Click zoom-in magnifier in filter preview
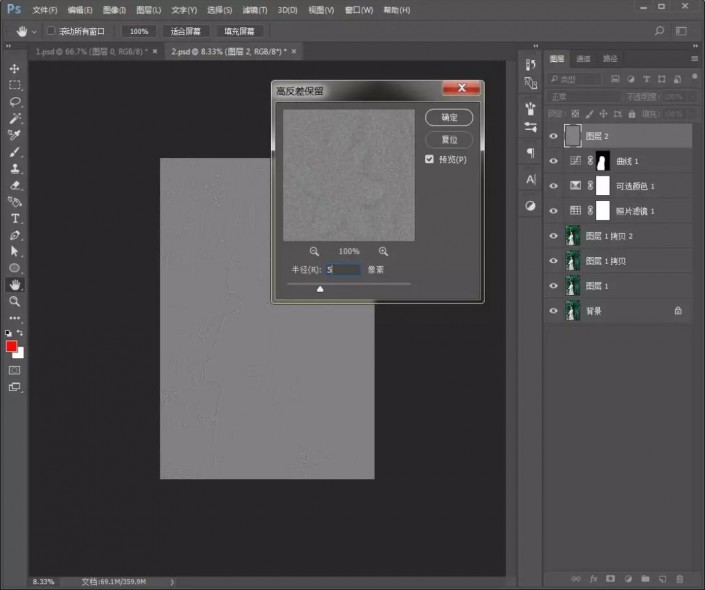The width and height of the screenshot is (705, 590). coord(383,251)
